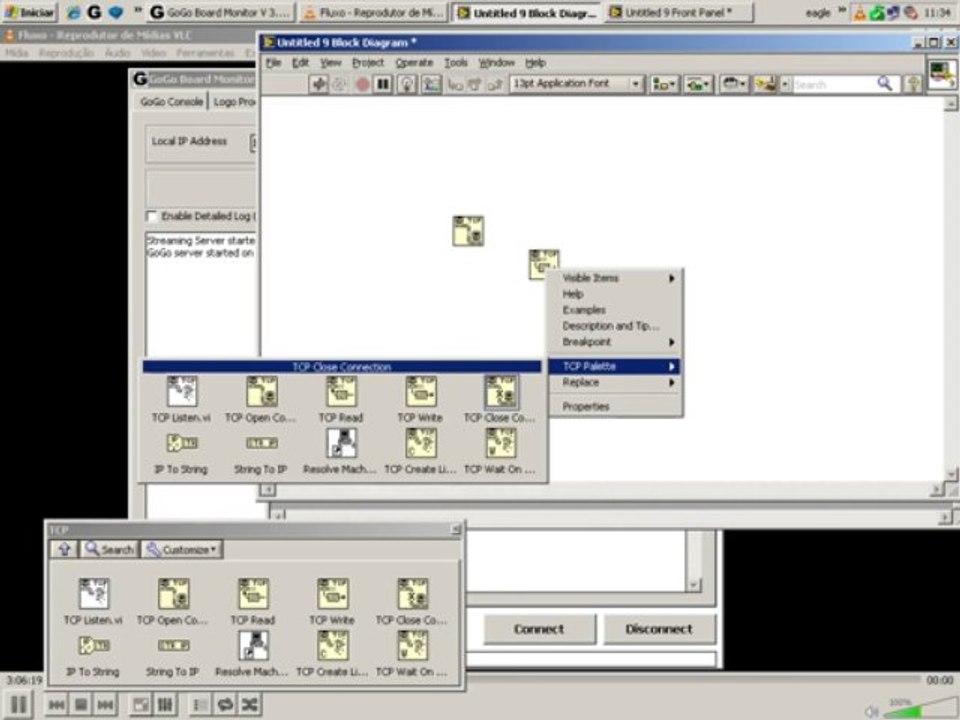Select TCP Read in the pop-up palette
Viewport: 960px width, 720px height.
click(341, 399)
